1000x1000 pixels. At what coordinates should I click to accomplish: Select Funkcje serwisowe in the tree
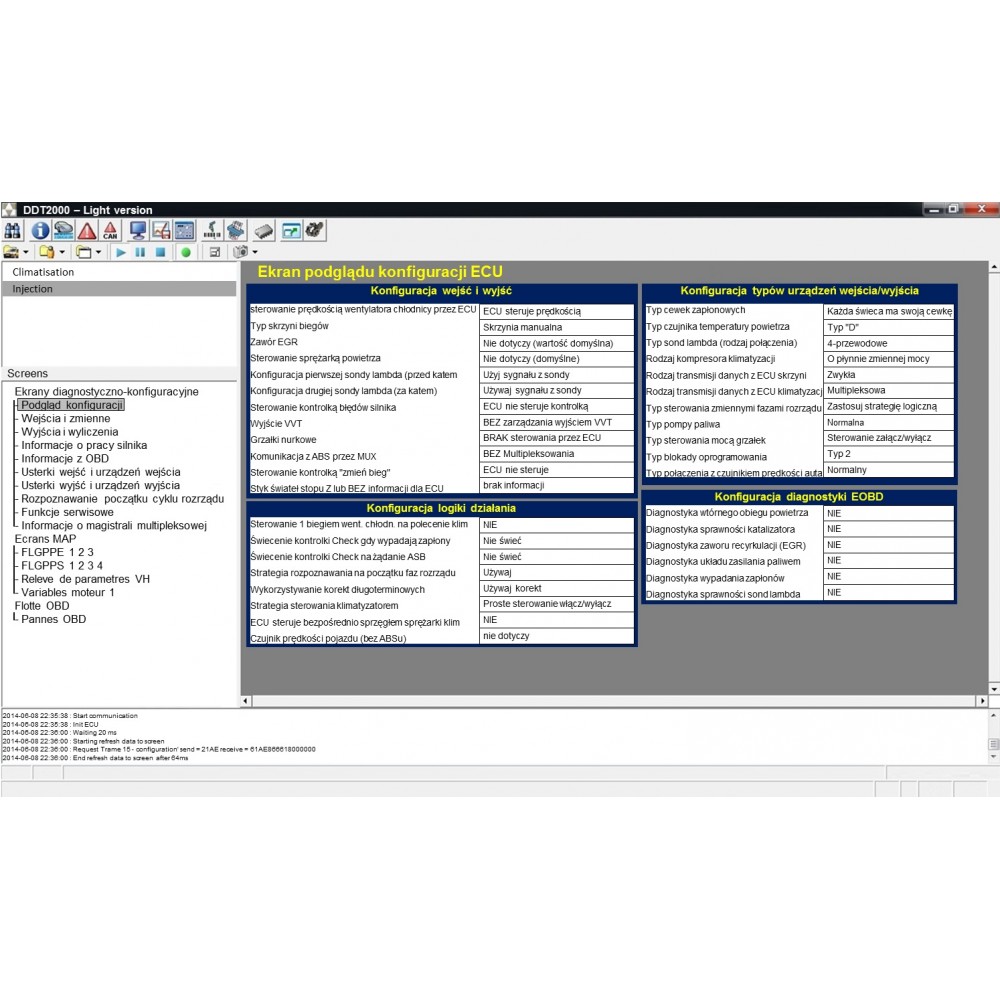68,512
